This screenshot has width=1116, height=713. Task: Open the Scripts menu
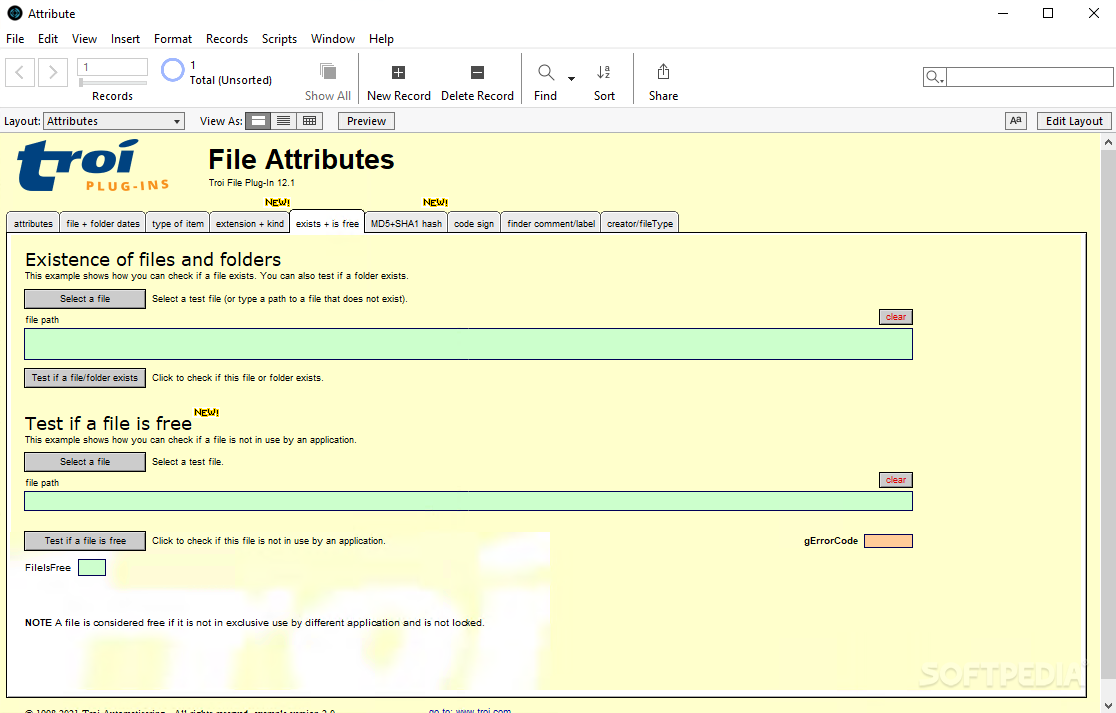point(279,39)
